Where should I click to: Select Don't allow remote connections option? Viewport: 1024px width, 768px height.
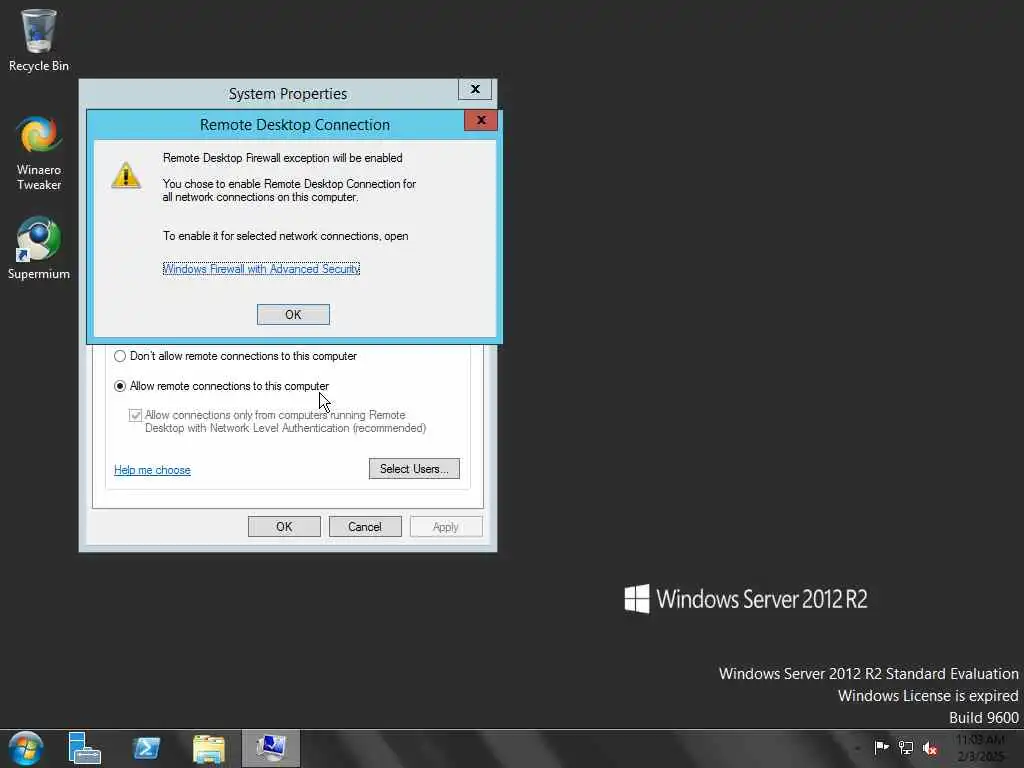[x=236, y=356]
